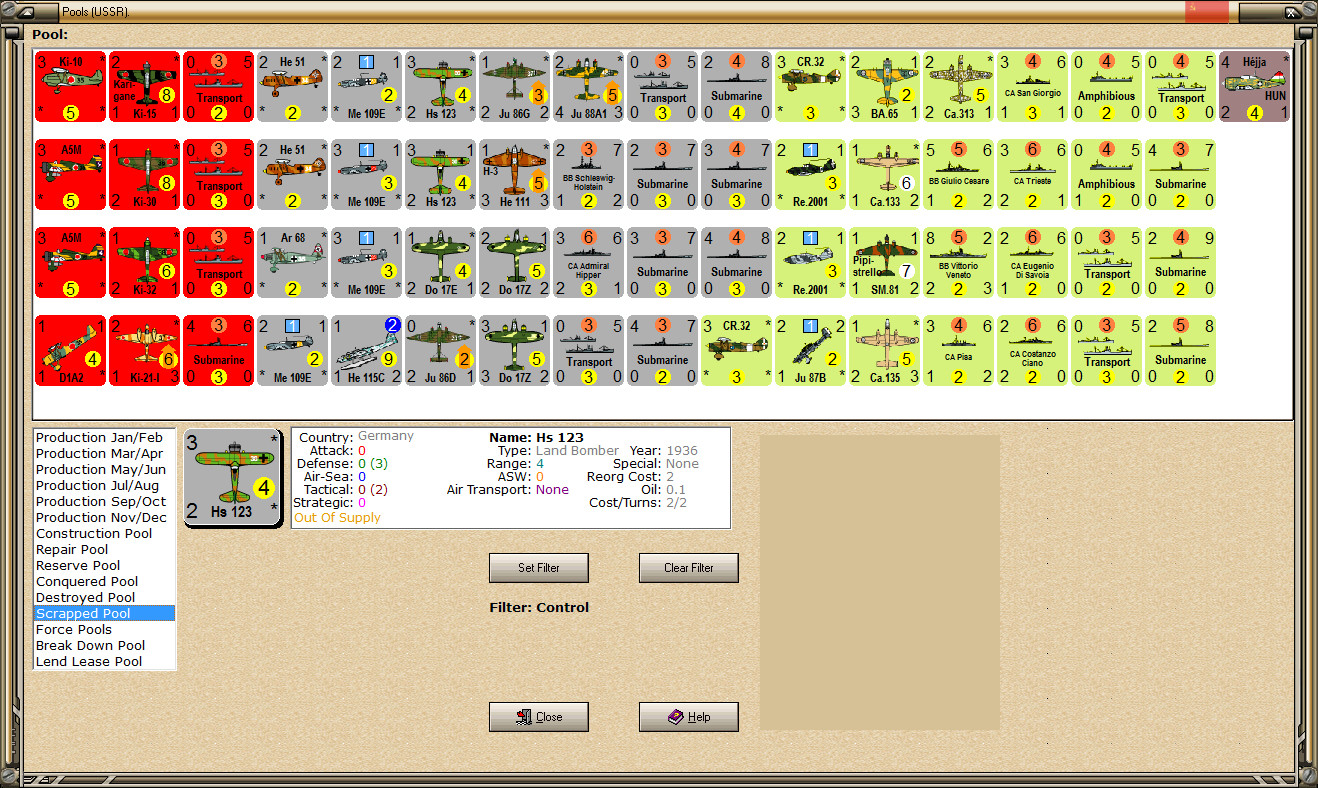Select the Ju 87B Stuka counter

pyautogui.click(x=810, y=351)
